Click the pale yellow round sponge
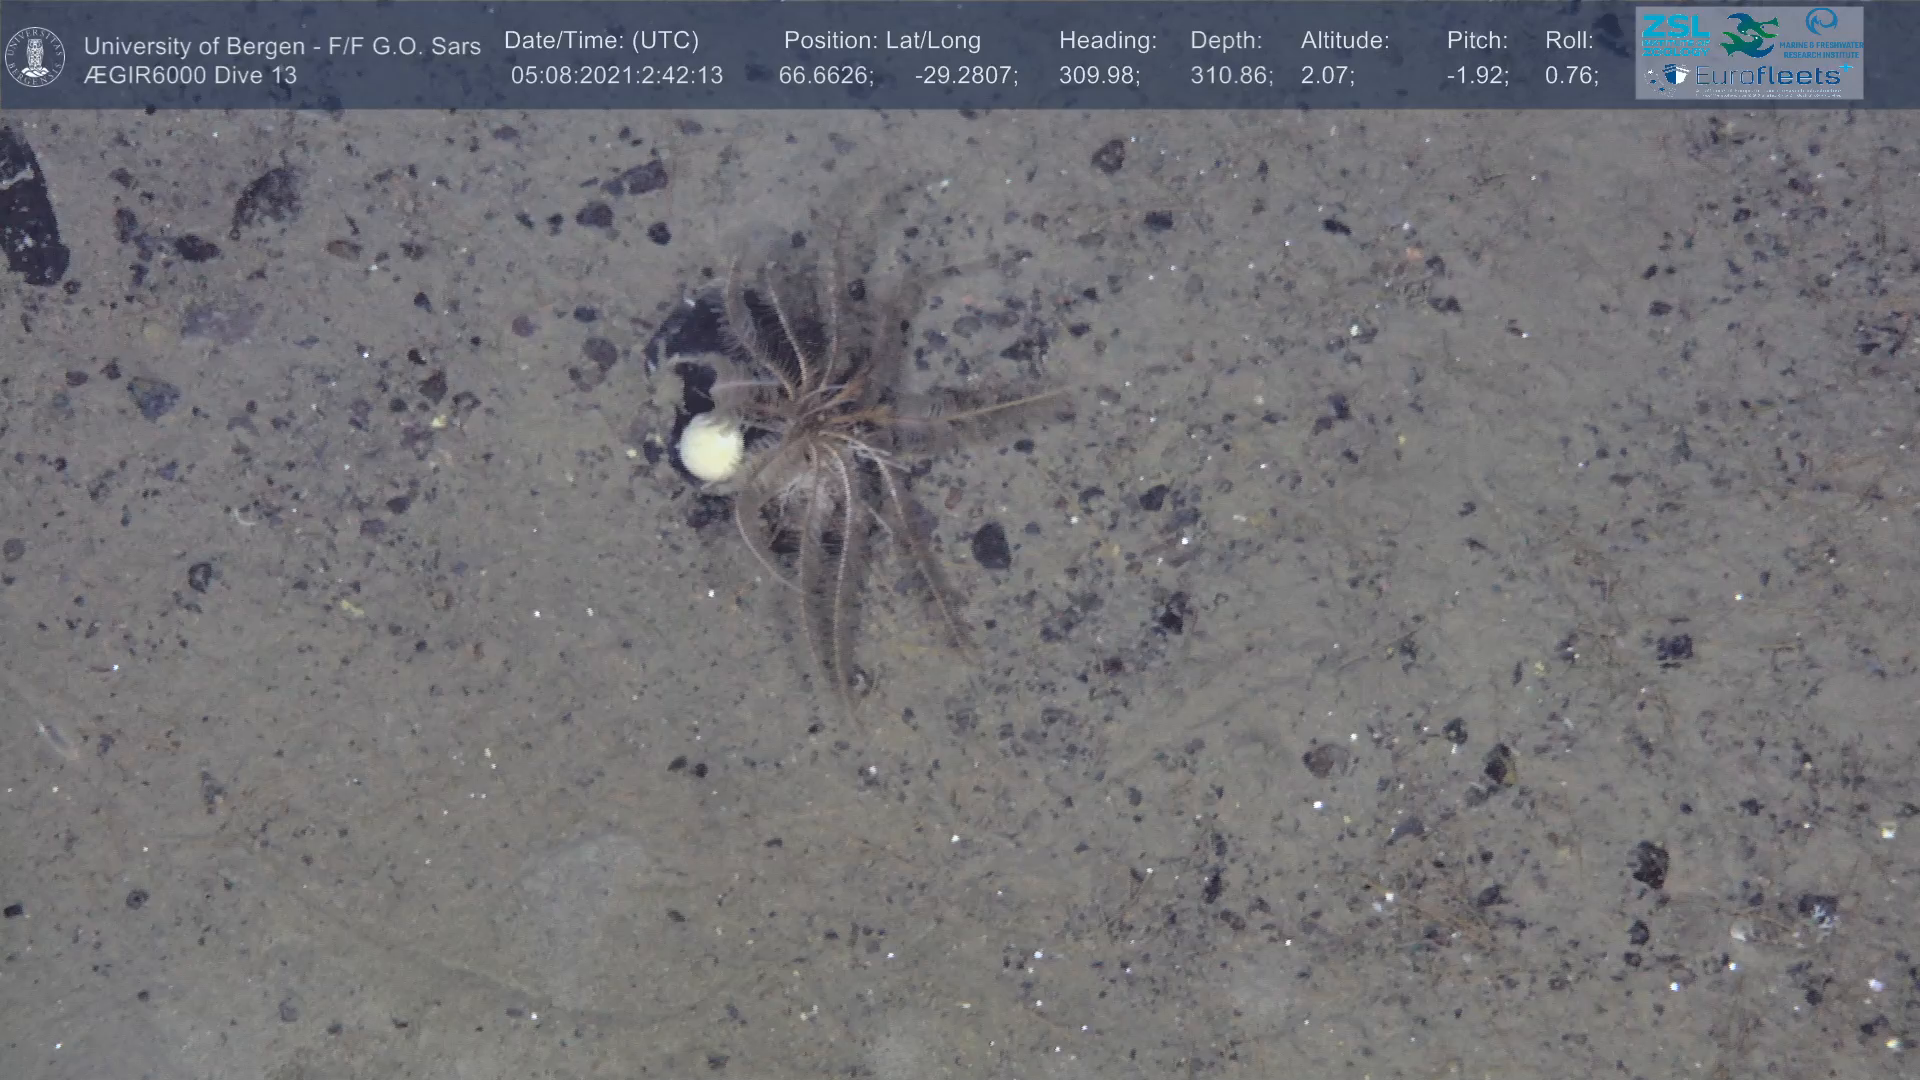 [711, 447]
